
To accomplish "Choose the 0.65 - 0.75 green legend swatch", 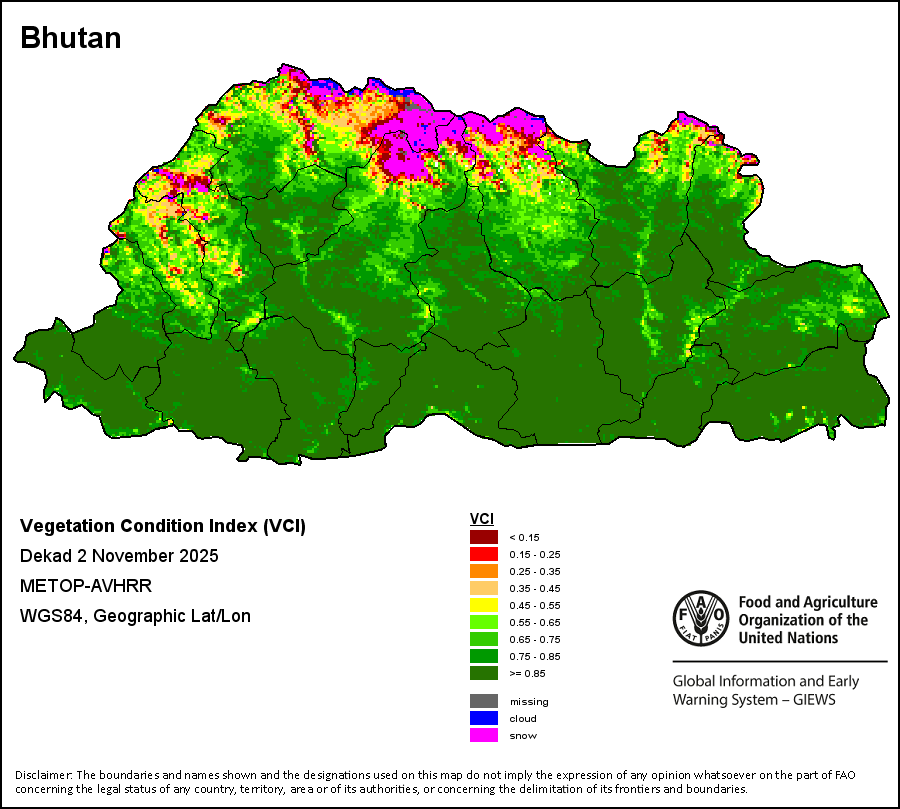I will pos(484,639).
